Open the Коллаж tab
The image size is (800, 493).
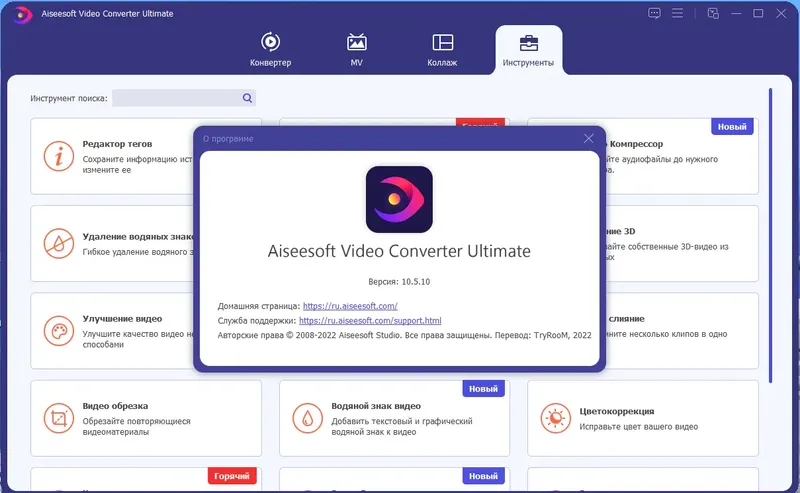click(442, 50)
